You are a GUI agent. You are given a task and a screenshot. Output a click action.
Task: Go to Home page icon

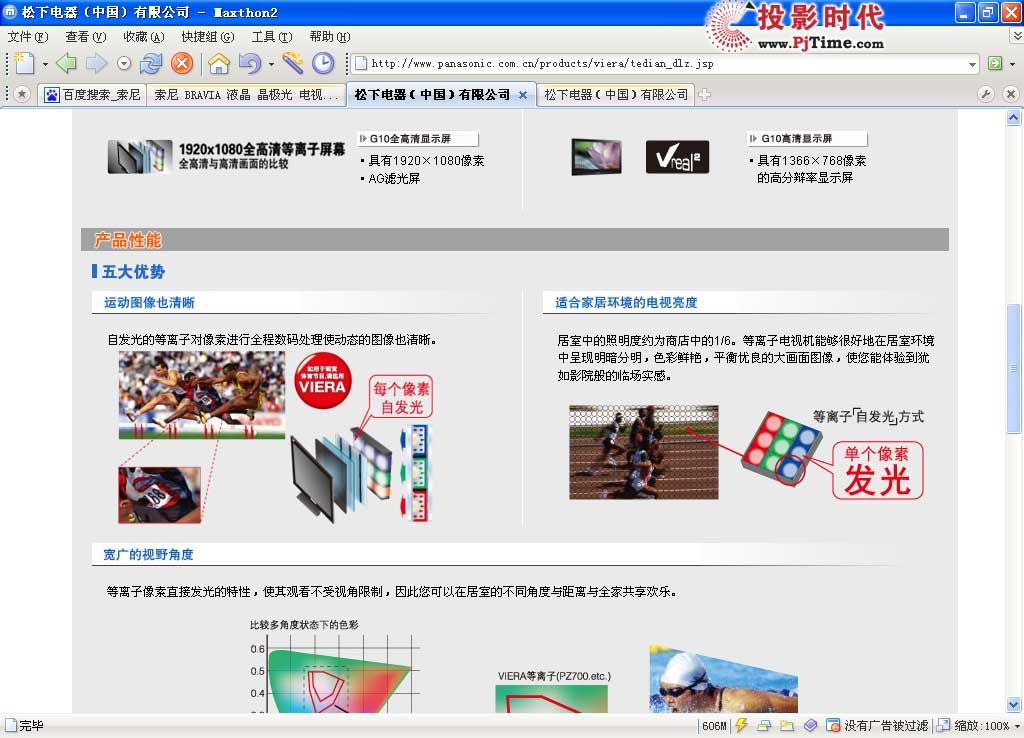coord(218,64)
